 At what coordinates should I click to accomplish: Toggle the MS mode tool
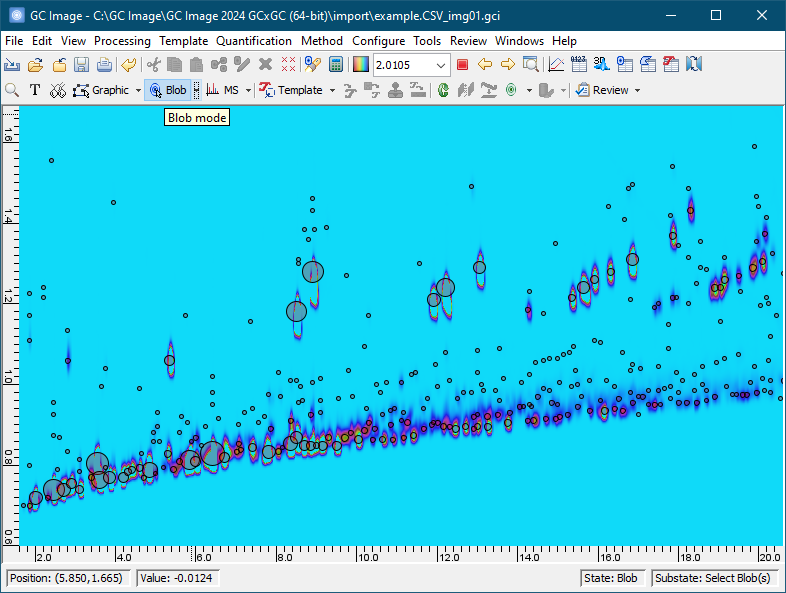tap(223, 90)
